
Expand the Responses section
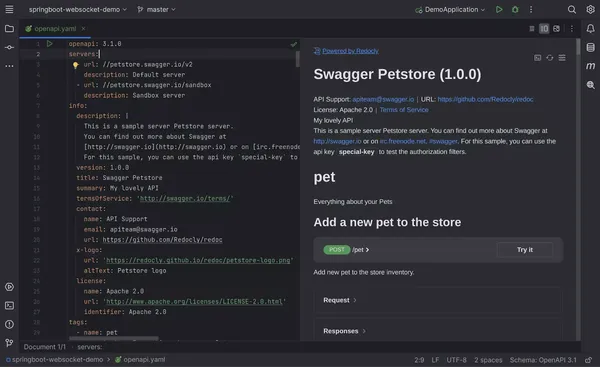(x=344, y=331)
